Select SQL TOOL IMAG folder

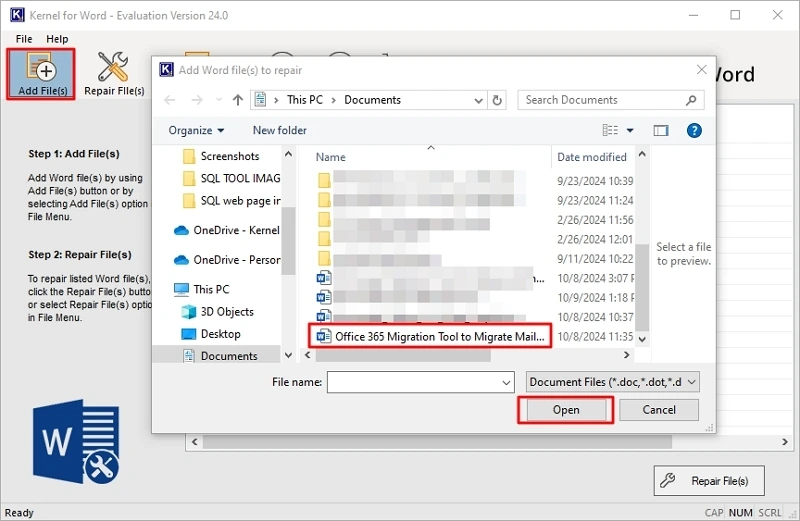231,178
